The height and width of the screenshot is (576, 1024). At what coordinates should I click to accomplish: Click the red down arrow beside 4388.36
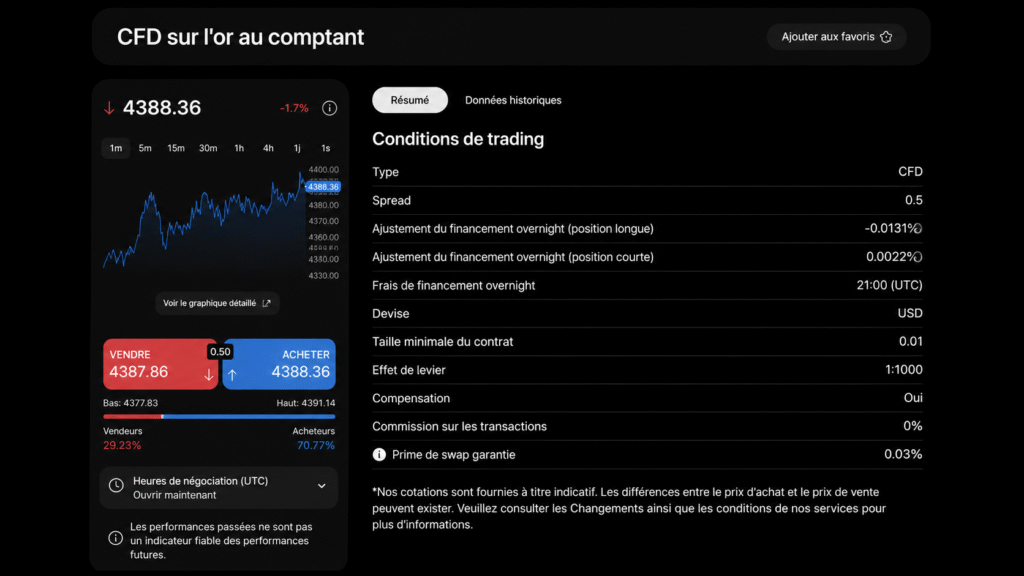[x=109, y=108]
